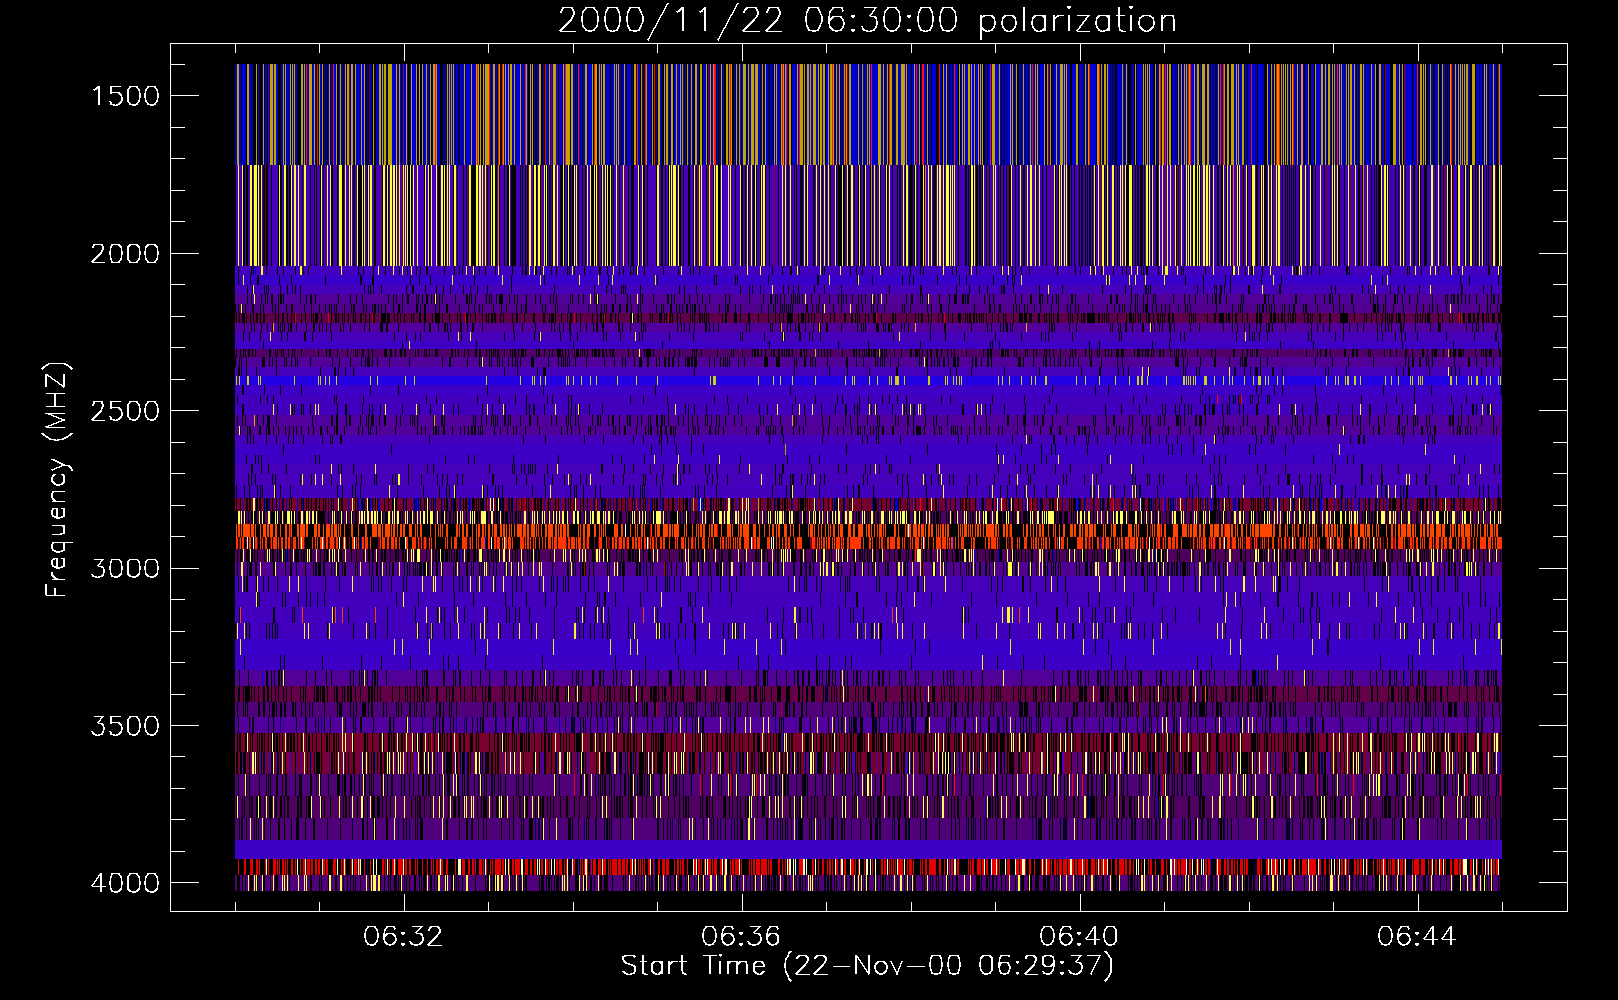Select the 3500 frequency axis label
1618x1000 pixels.
click(125, 726)
